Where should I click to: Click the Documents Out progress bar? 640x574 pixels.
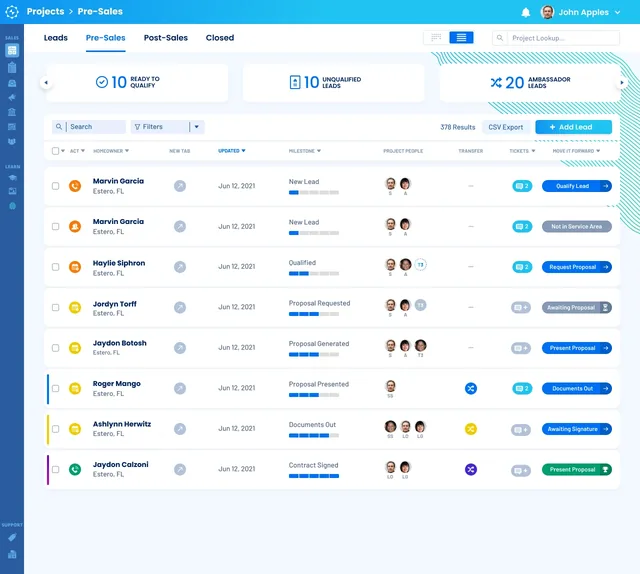pos(314,436)
